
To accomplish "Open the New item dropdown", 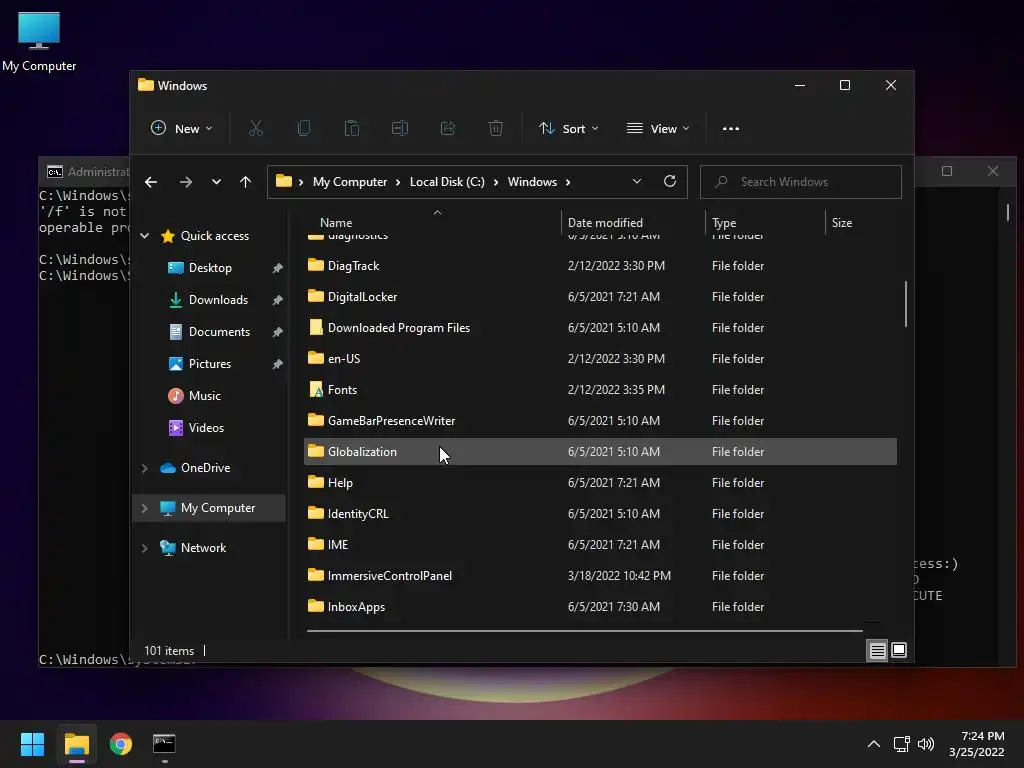I will 182,129.
